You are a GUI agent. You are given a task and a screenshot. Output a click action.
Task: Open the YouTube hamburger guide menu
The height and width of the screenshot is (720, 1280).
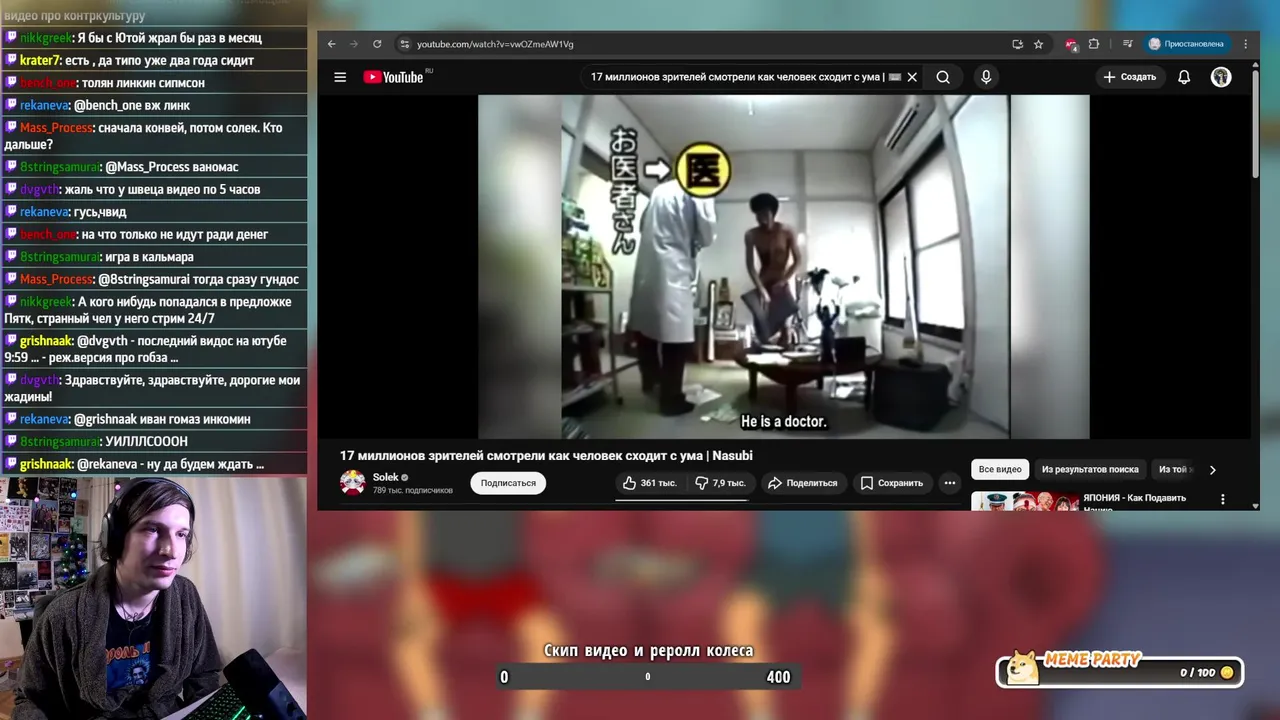[x=340, y=77]
